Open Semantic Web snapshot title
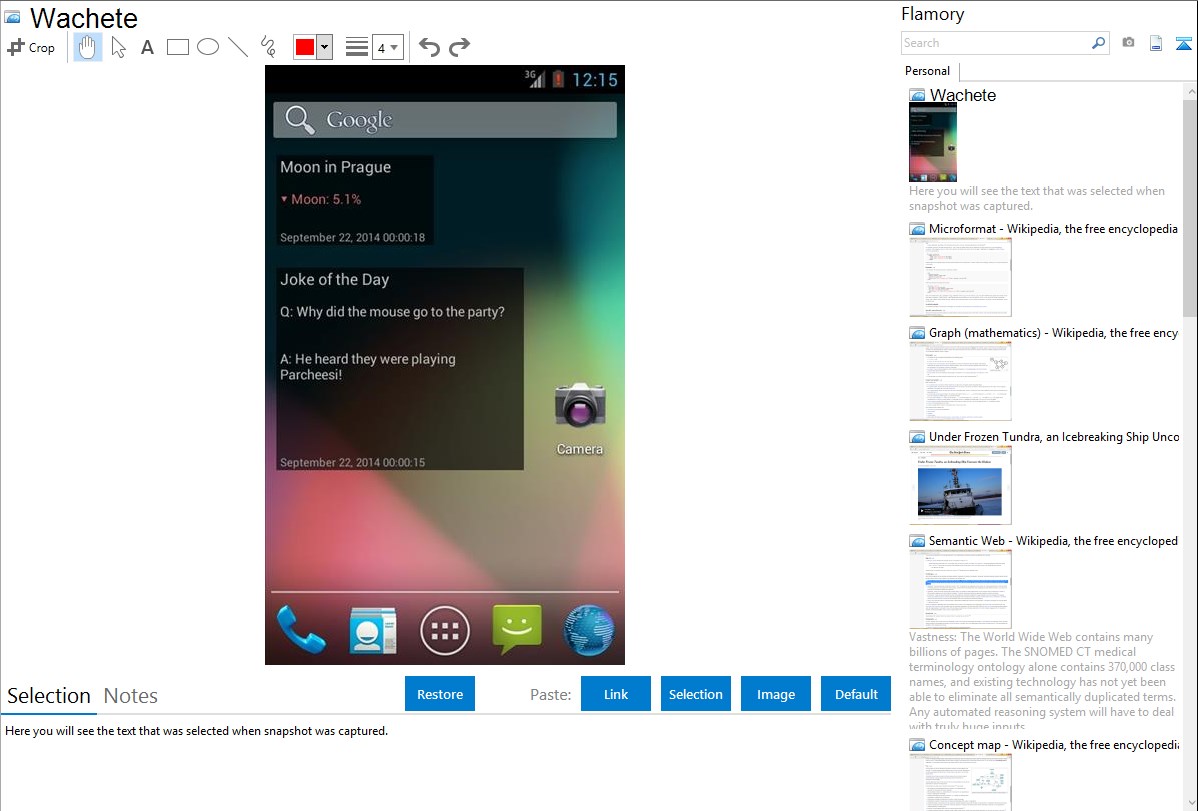The width and height of the screenshot is (1198, 811). (x=1053, y=540)
